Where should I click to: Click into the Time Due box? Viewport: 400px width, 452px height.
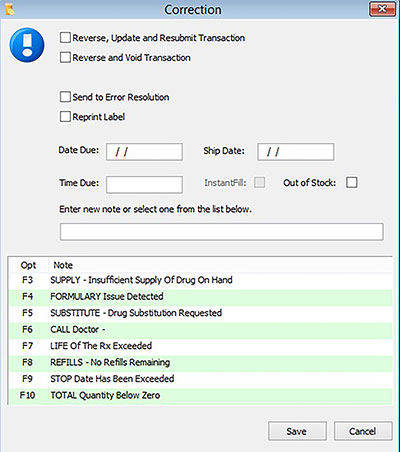click(x=144, y=185)
